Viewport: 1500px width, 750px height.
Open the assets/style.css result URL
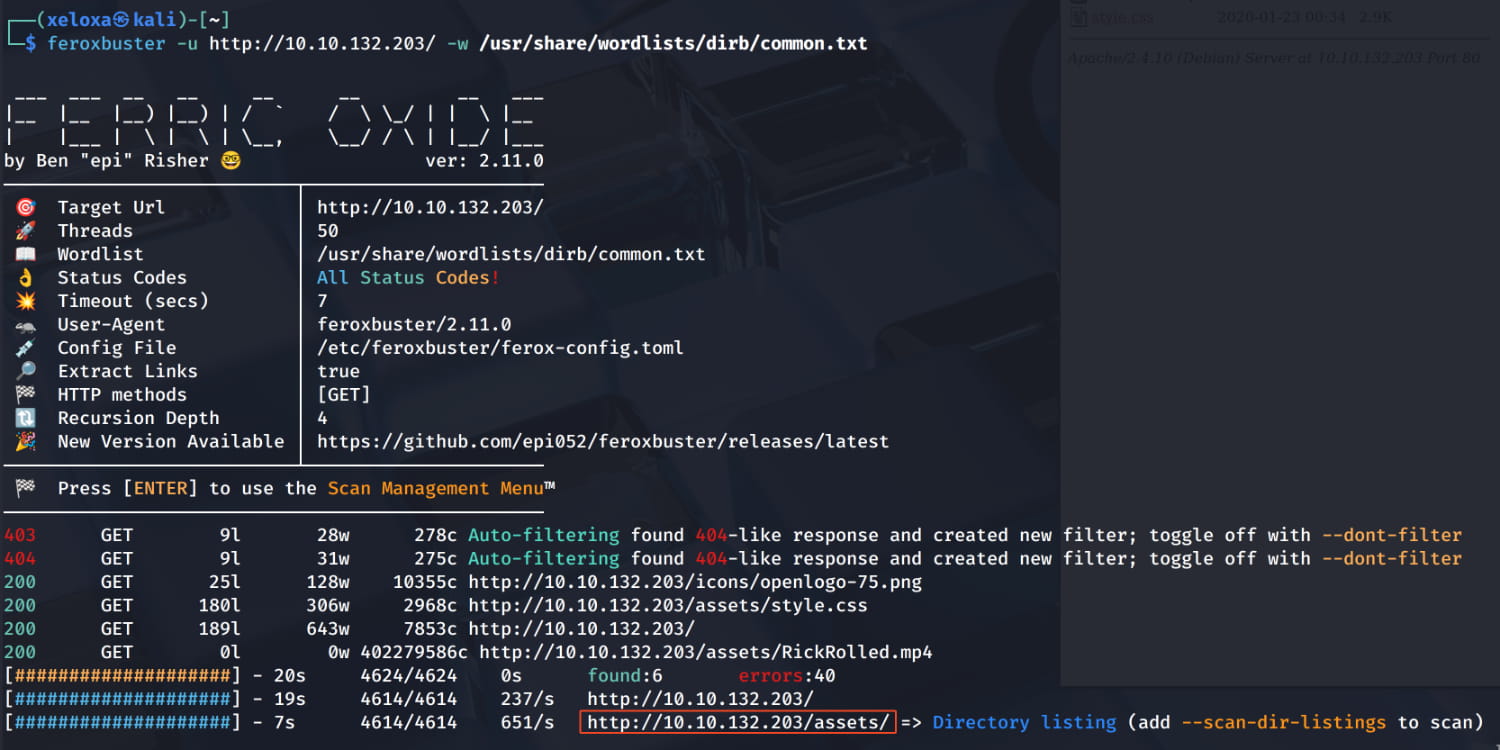667,605
